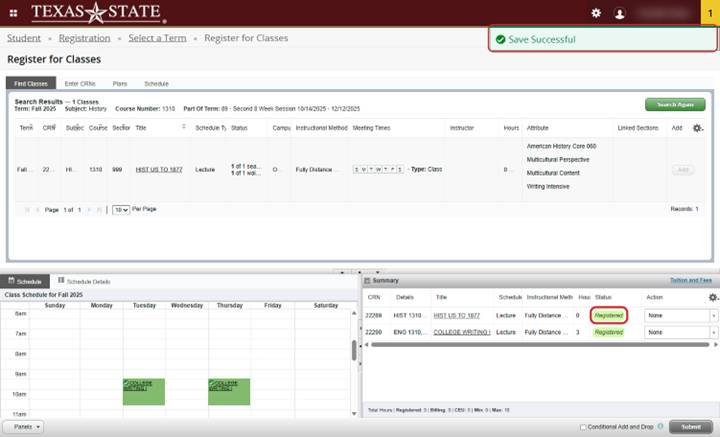Switch to the Plans tab
Viewport: 720px width, 437px height.
coord(119,84)
